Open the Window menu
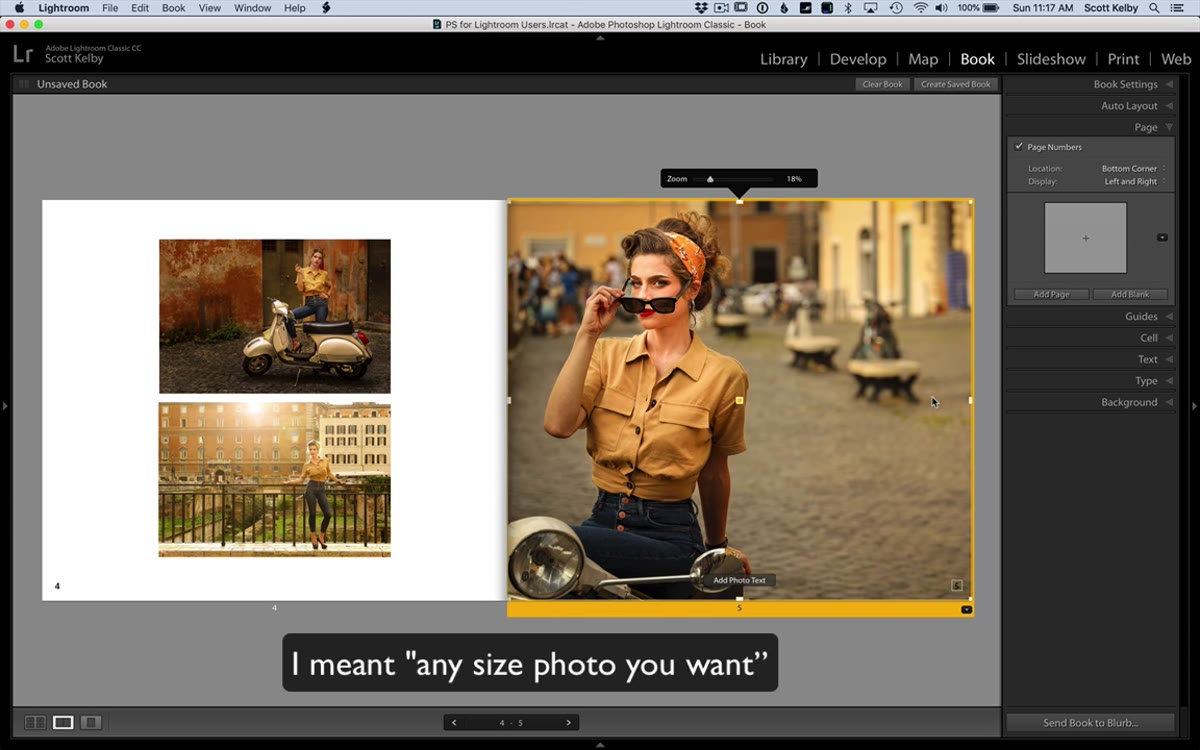 pos(253,8)
